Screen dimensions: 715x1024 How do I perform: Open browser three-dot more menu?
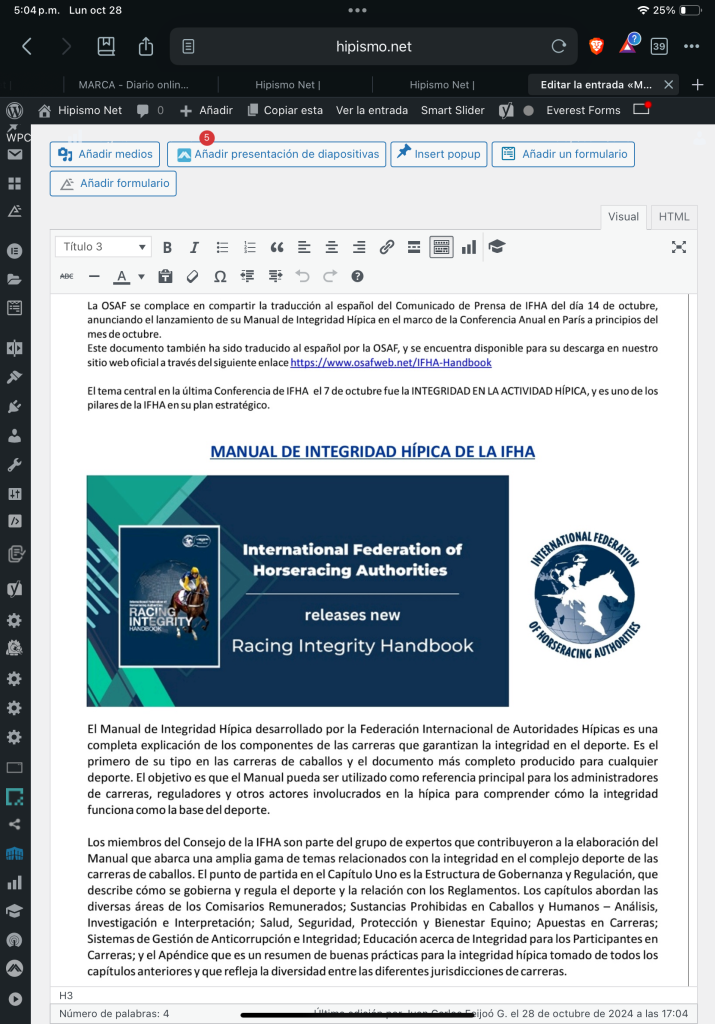691,46
